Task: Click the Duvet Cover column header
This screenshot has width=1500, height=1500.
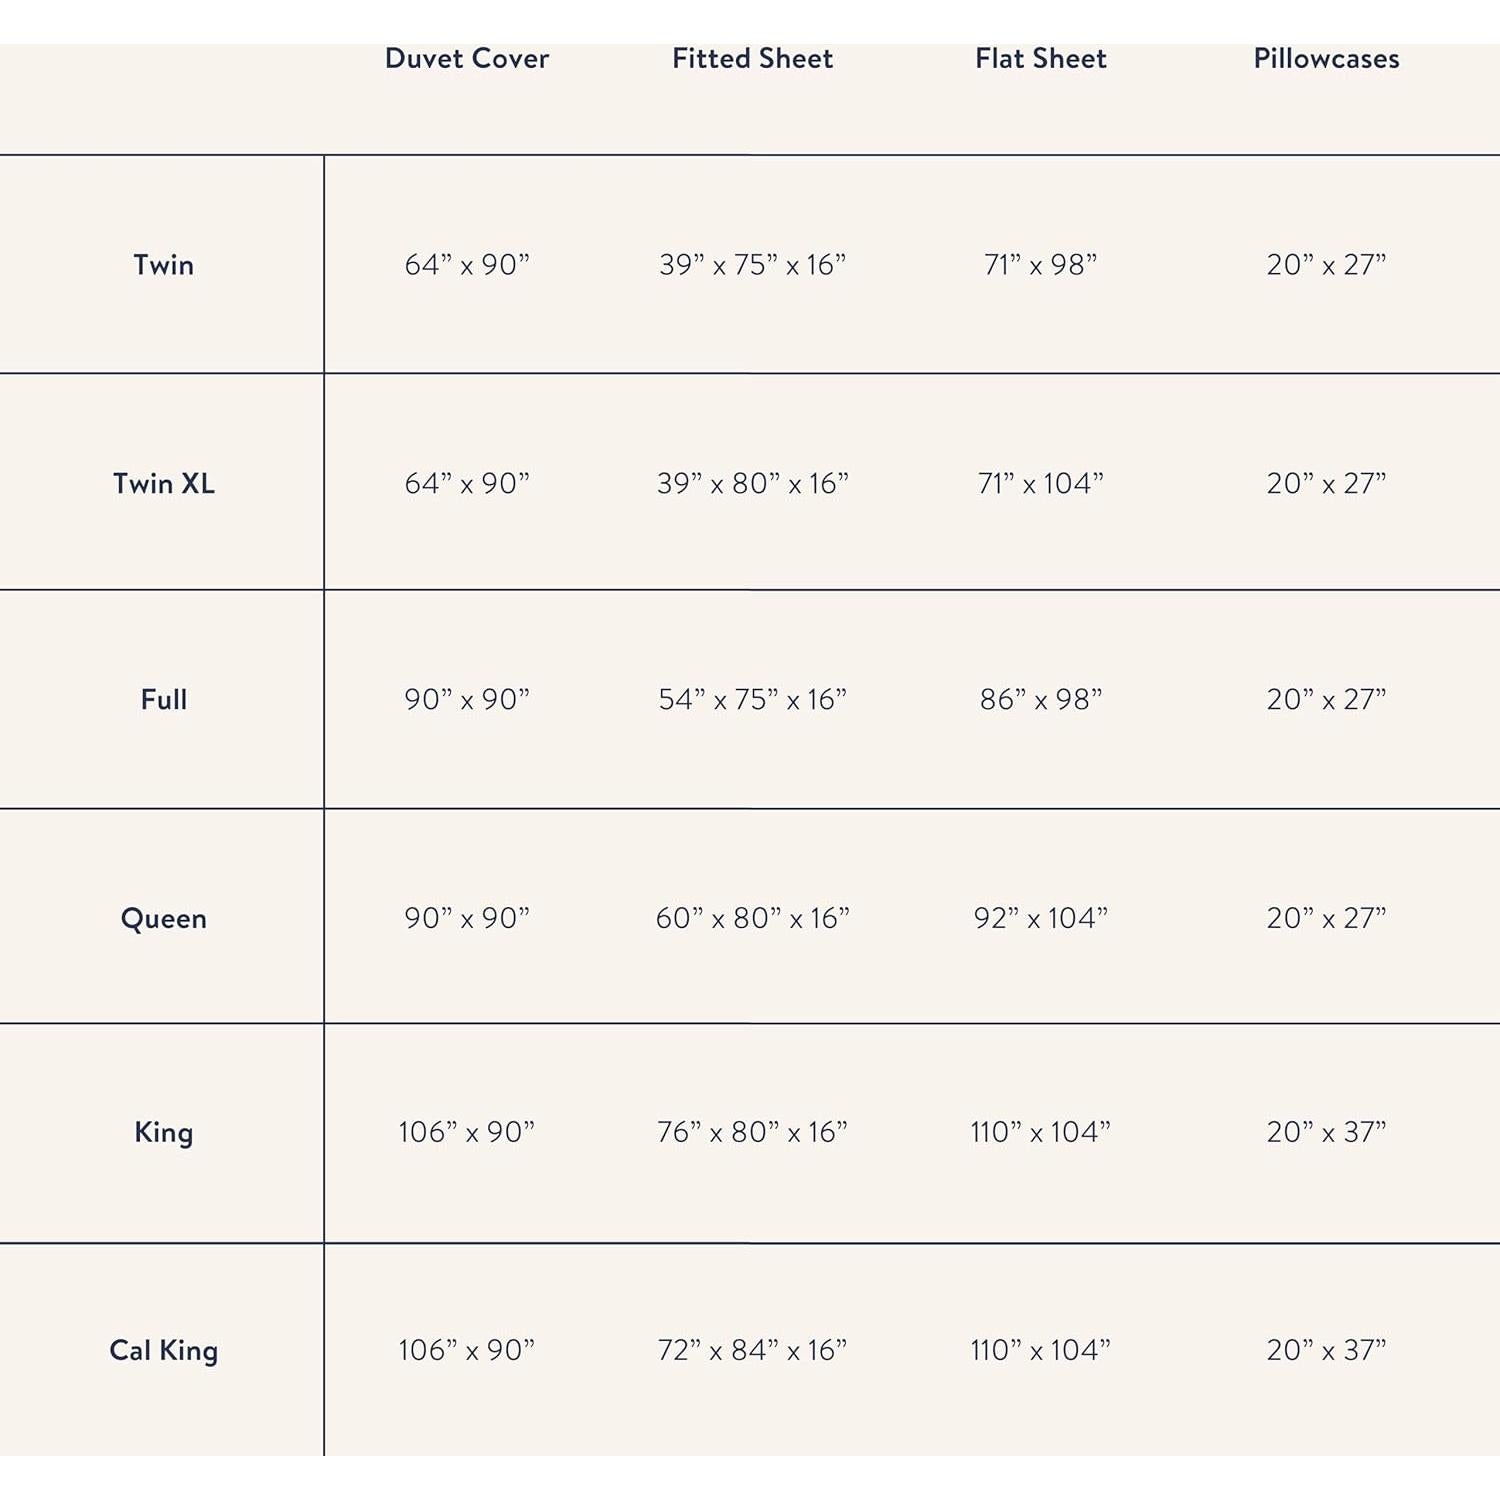Action: 467,59
